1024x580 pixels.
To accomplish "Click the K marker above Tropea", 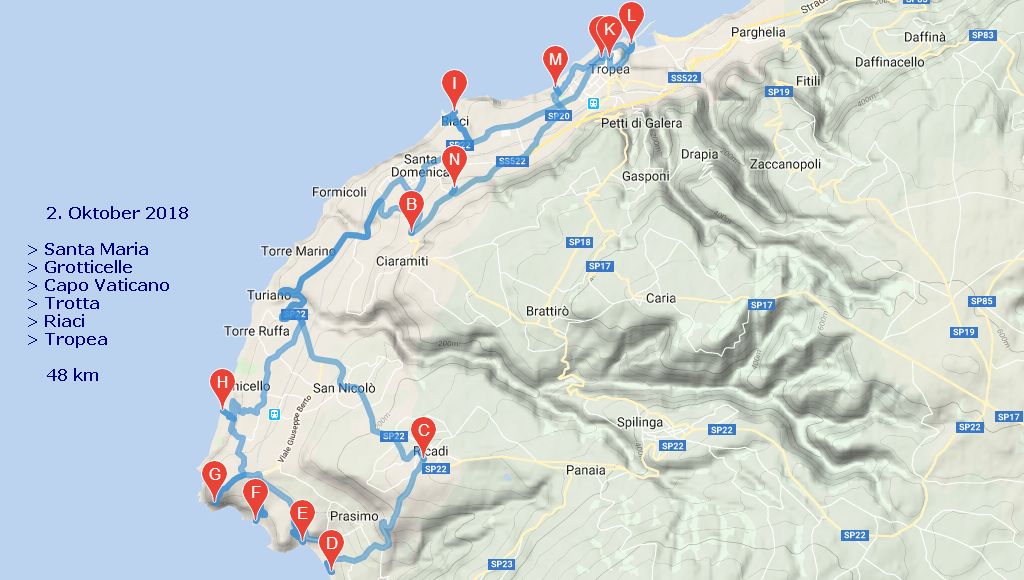I will [x=610, y=35].
